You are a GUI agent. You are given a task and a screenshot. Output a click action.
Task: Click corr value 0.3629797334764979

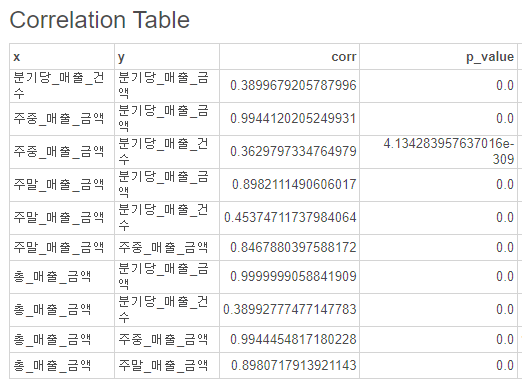click(293, 151)
